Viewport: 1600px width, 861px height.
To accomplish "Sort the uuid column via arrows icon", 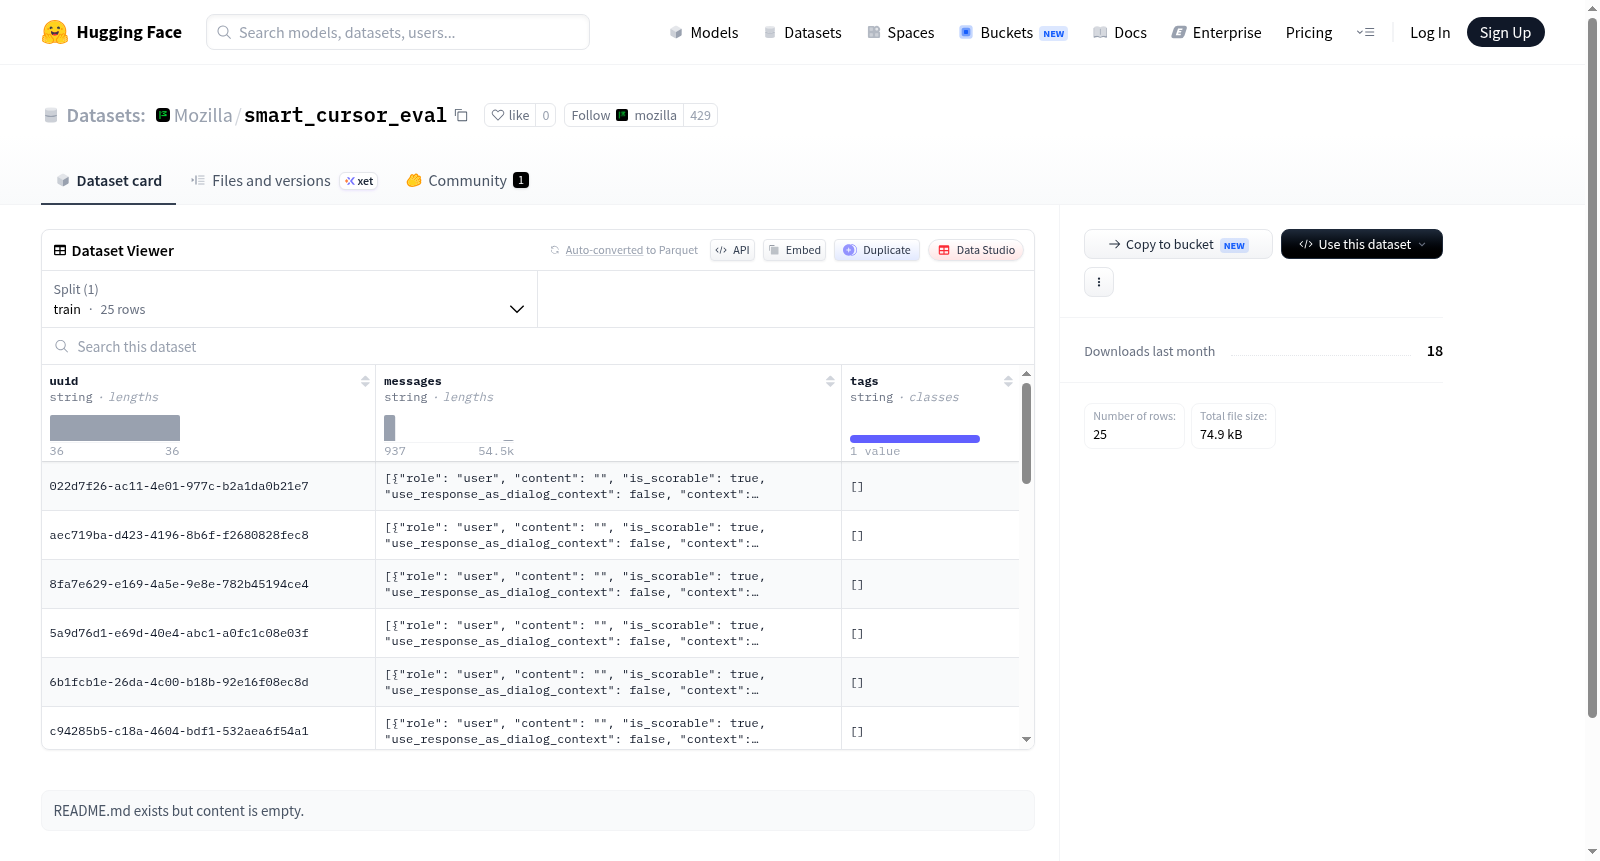I will point(365,381).
